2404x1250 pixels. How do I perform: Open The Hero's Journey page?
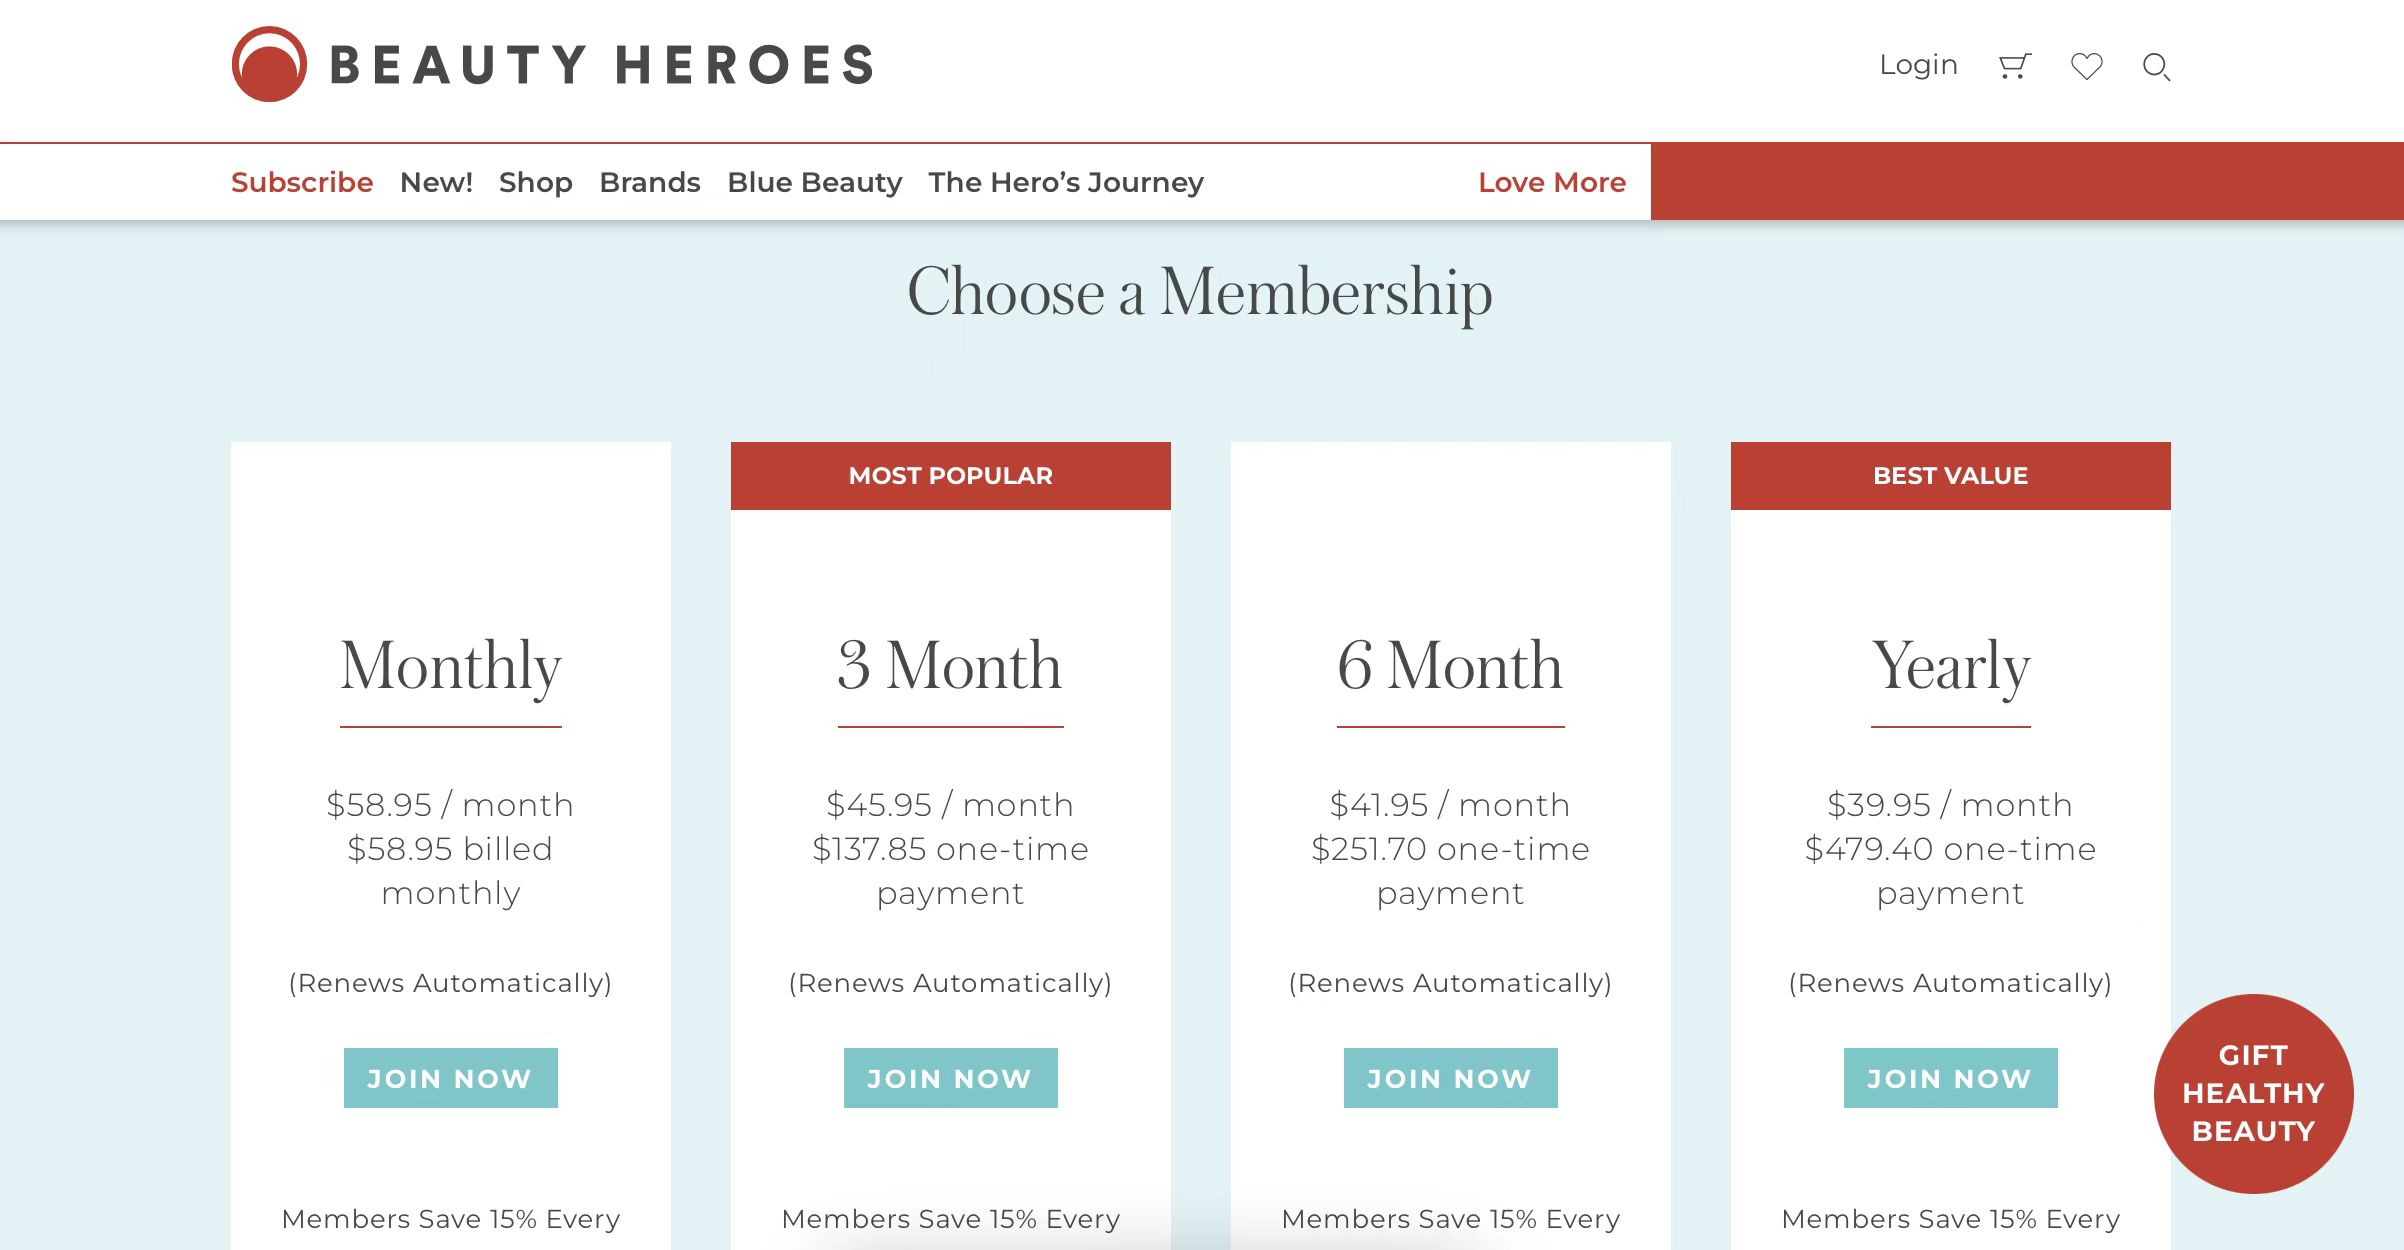1066,182
